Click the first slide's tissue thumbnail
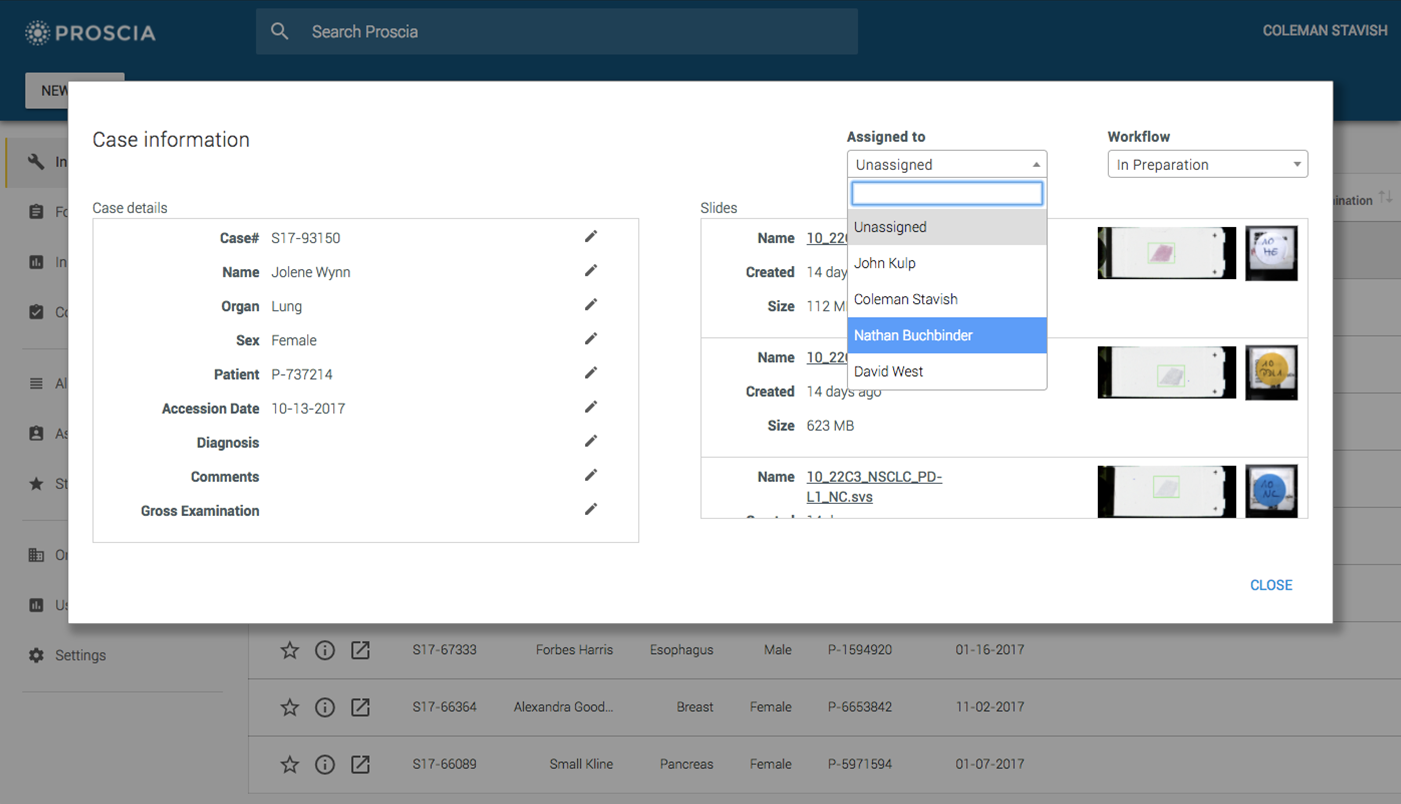Screen dimensions: 1401x804 point(1166,253)
